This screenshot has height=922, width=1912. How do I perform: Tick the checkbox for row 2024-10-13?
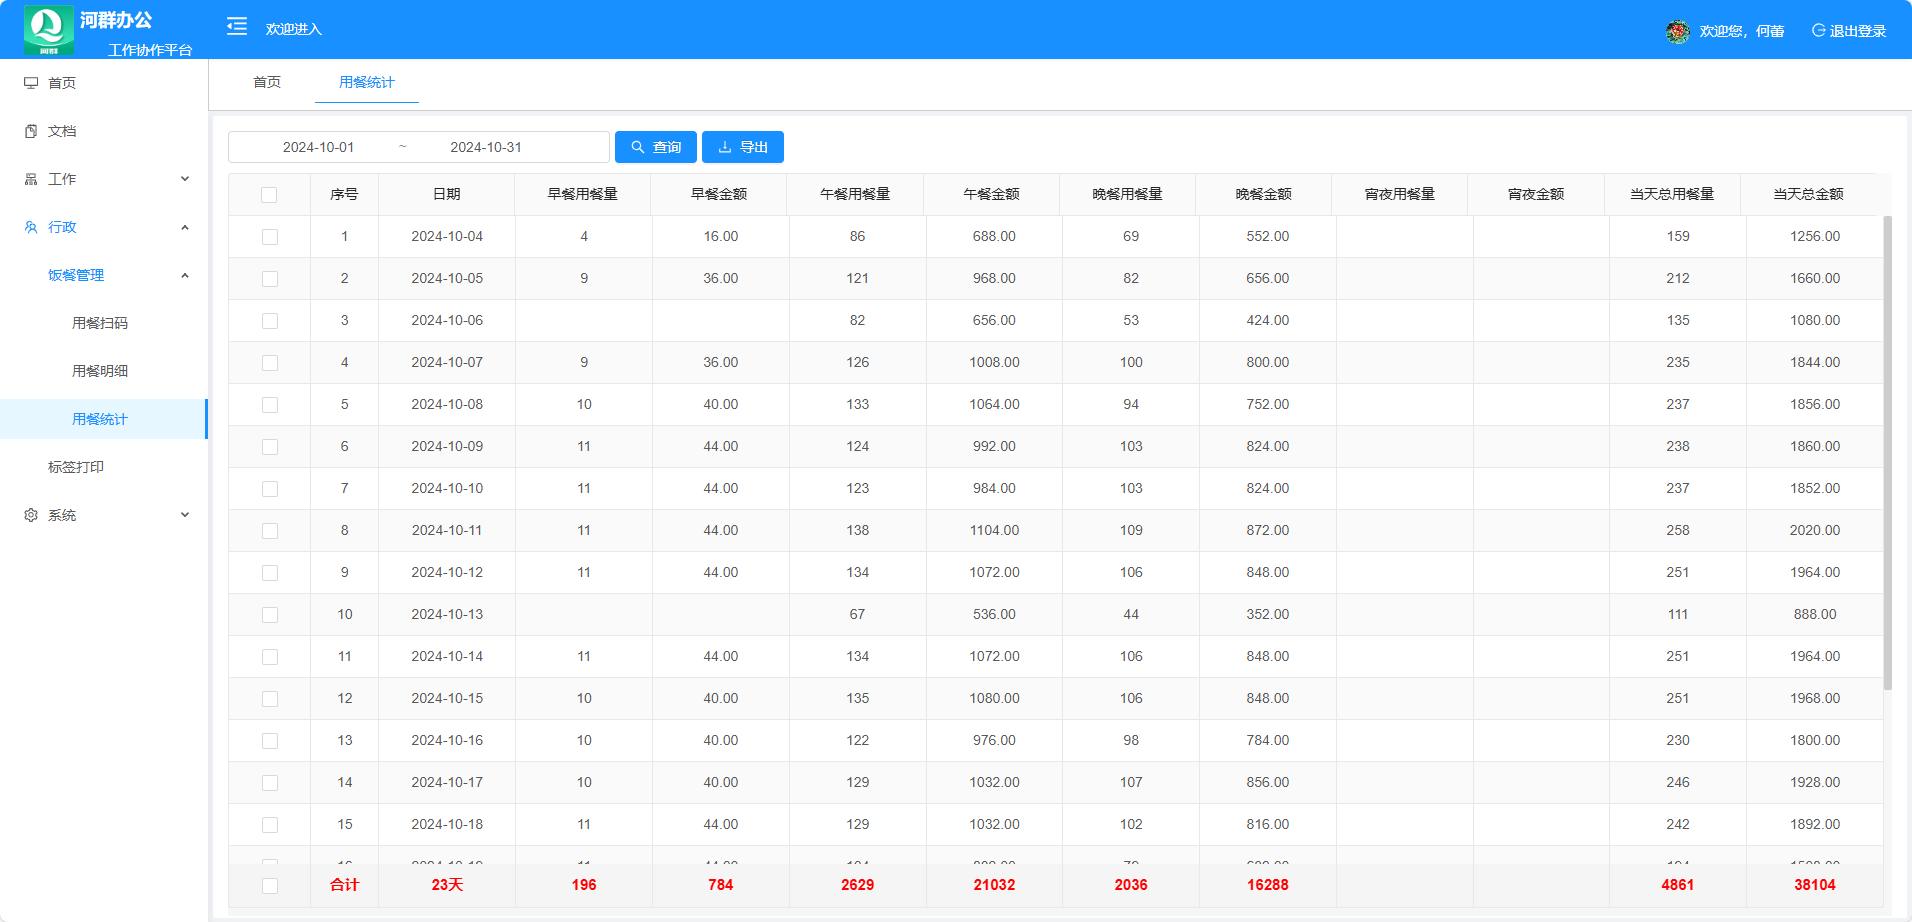point(270,615)
